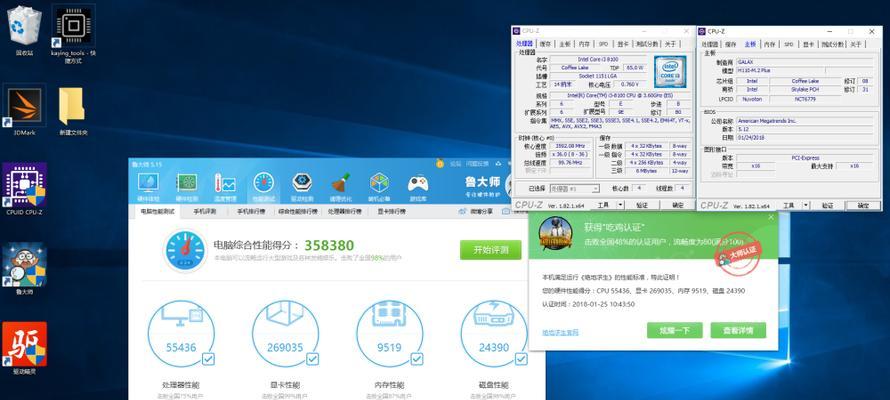Open 装机必备 cube icon
Viewport: 890px width, 400px height.
click(x=379, y=187)
